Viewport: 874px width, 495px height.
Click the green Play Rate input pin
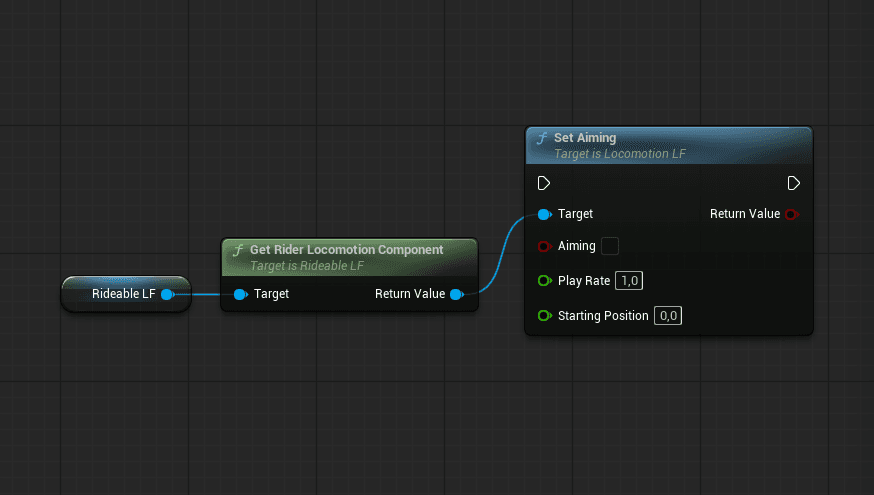(544, 280)
